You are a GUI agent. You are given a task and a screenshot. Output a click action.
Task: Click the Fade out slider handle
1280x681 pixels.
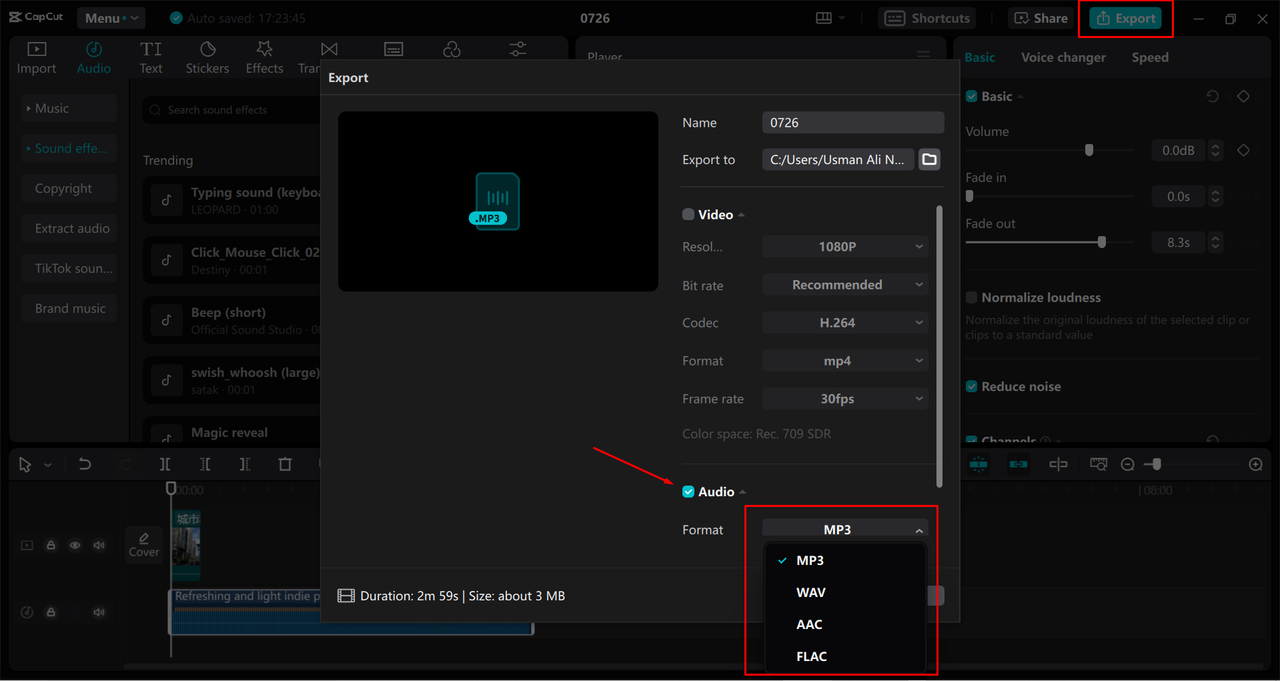tap(1102, 242)
